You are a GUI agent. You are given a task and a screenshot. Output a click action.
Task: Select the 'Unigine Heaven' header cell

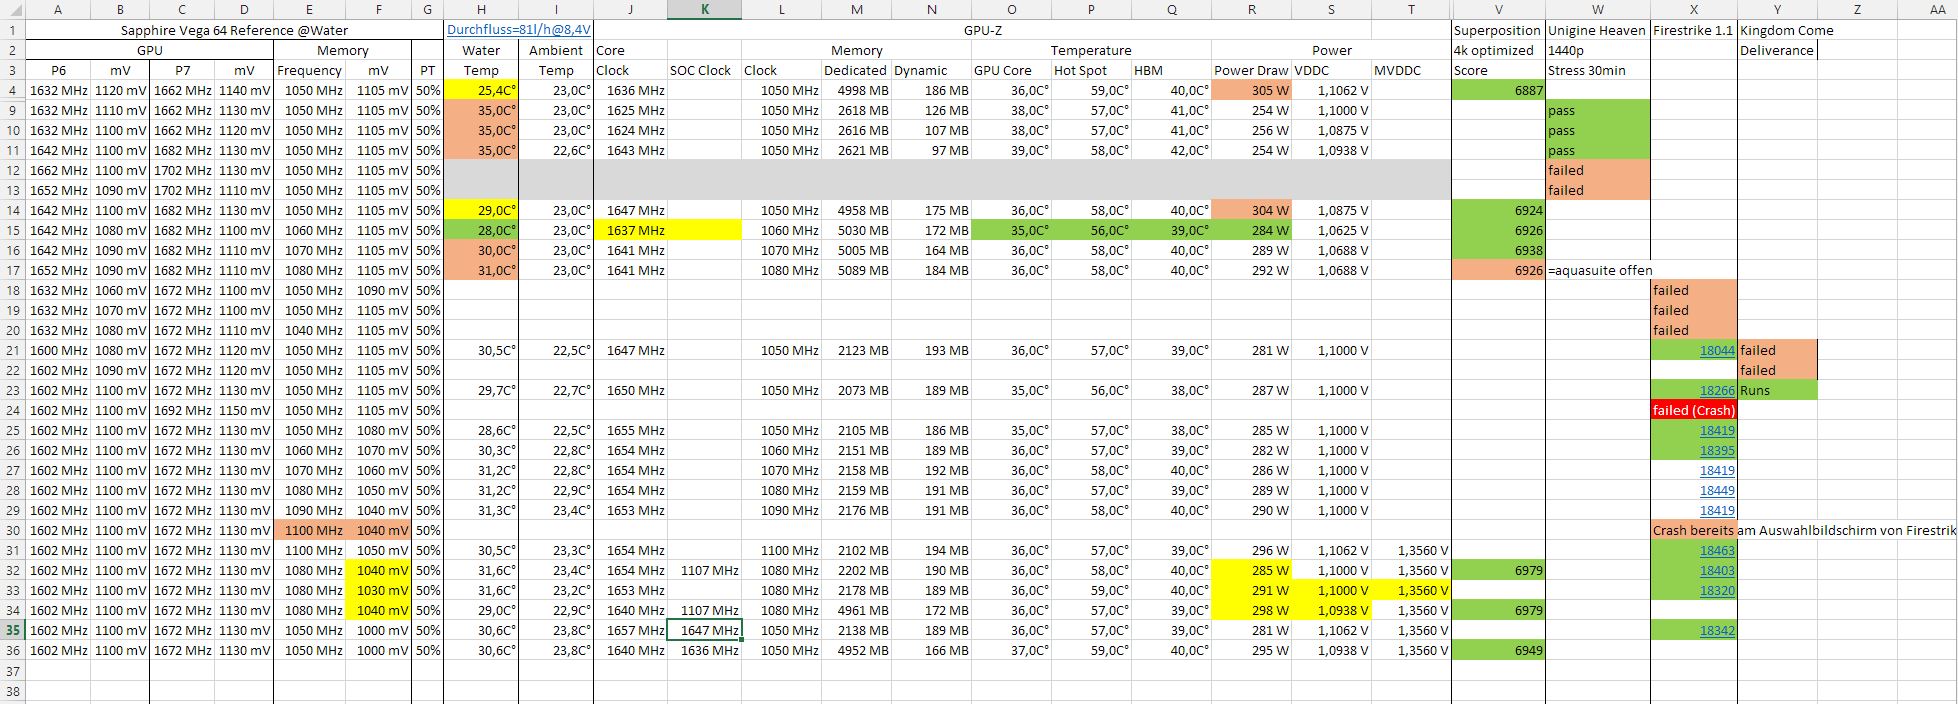[x=1598, y=30]
